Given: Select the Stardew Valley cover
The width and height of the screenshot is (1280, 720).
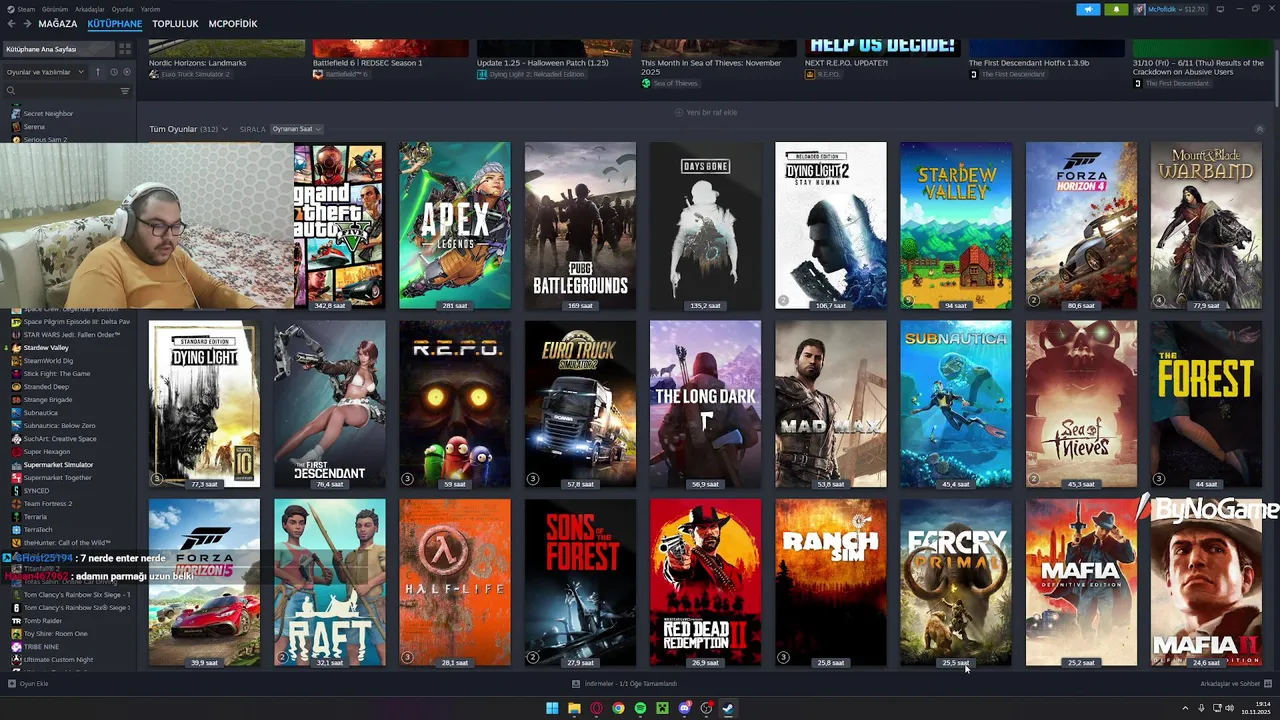Looking at the screenshot, I should [x=956, y=225].
